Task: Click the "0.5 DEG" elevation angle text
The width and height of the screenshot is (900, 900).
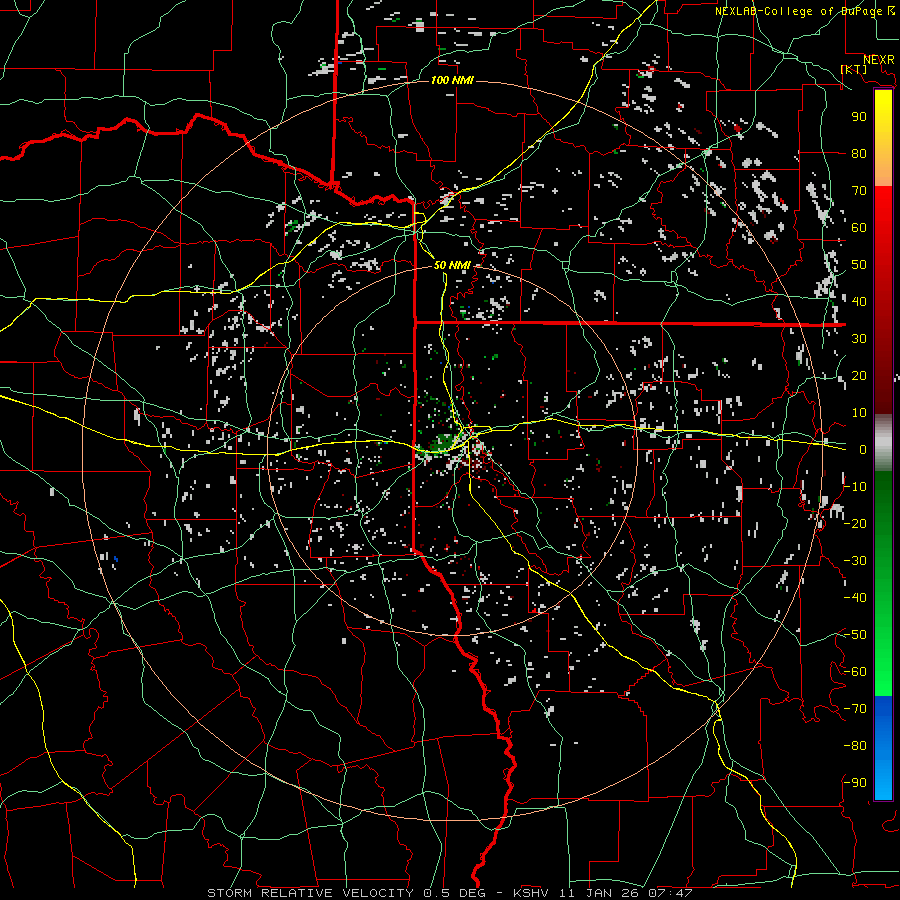Action: tap(455, 893)
